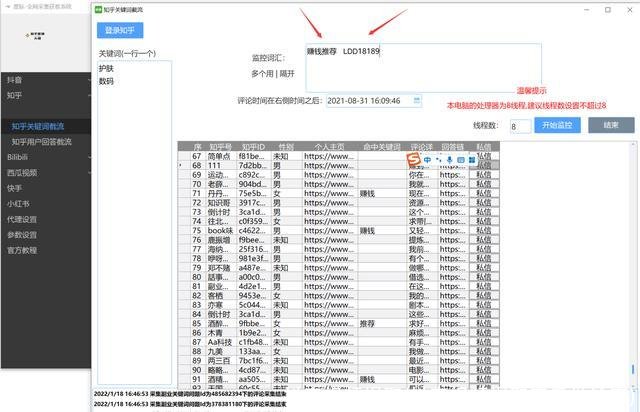The width and height of the screenshot is (640, 412).
Task: Click the thread count field showing 8
Action: pyautogui.click(x=520, y=126)
